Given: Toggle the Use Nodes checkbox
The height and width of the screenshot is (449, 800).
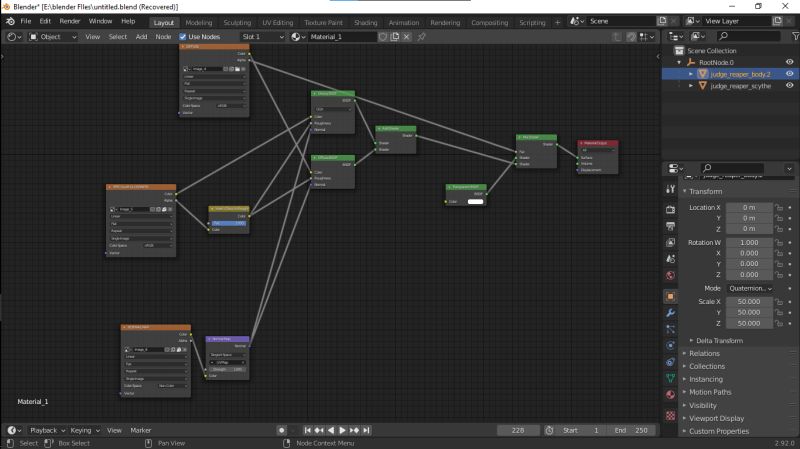Looking at the screenshot, I should pos(183,37).
